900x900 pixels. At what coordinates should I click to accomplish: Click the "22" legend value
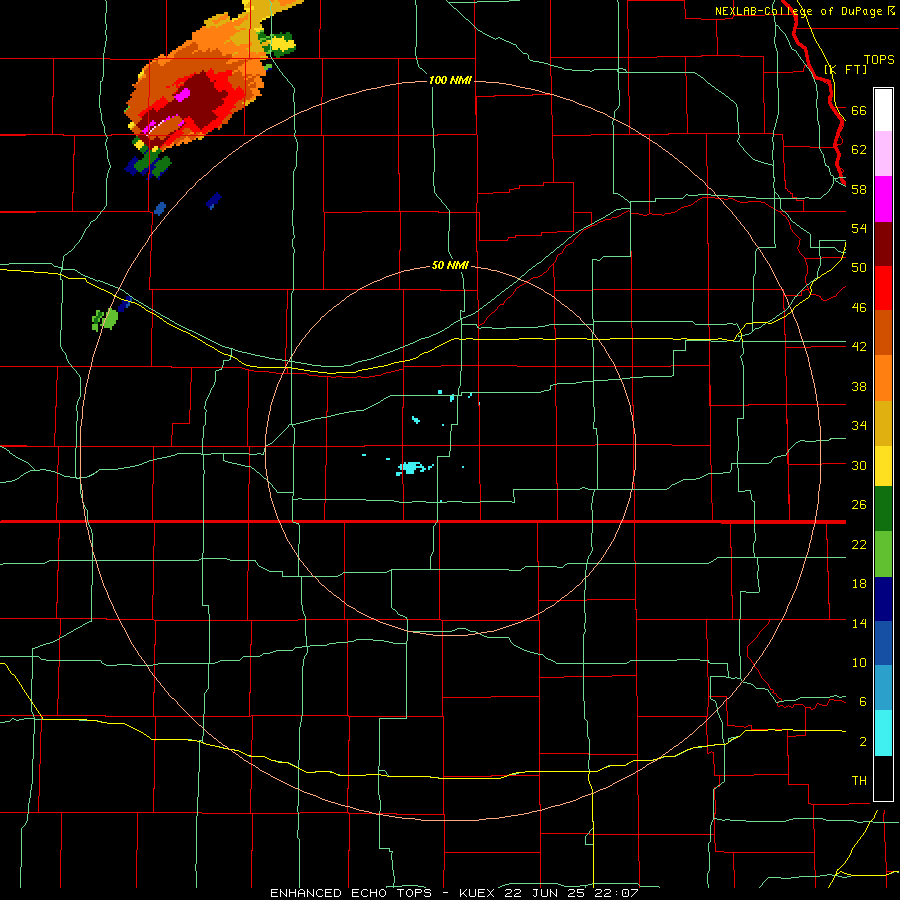859,544
